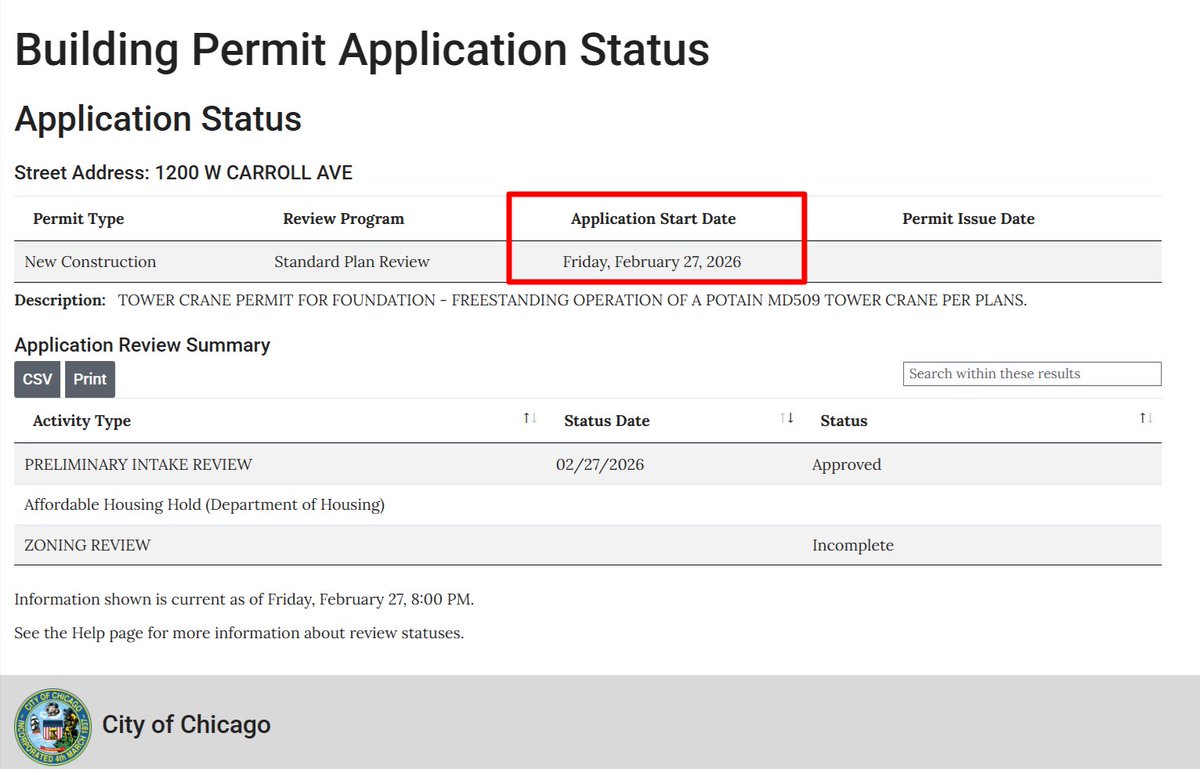
Task: Focus the Search within these results field
Action: click(1032, 374)
